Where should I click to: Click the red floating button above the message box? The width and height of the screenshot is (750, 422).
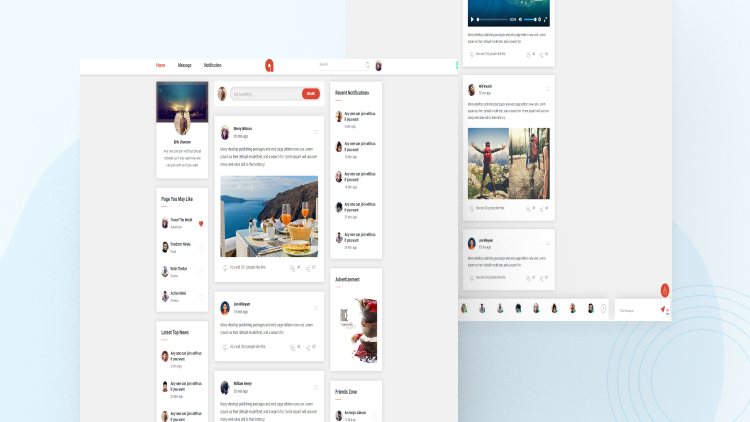(x=665, y=291)
